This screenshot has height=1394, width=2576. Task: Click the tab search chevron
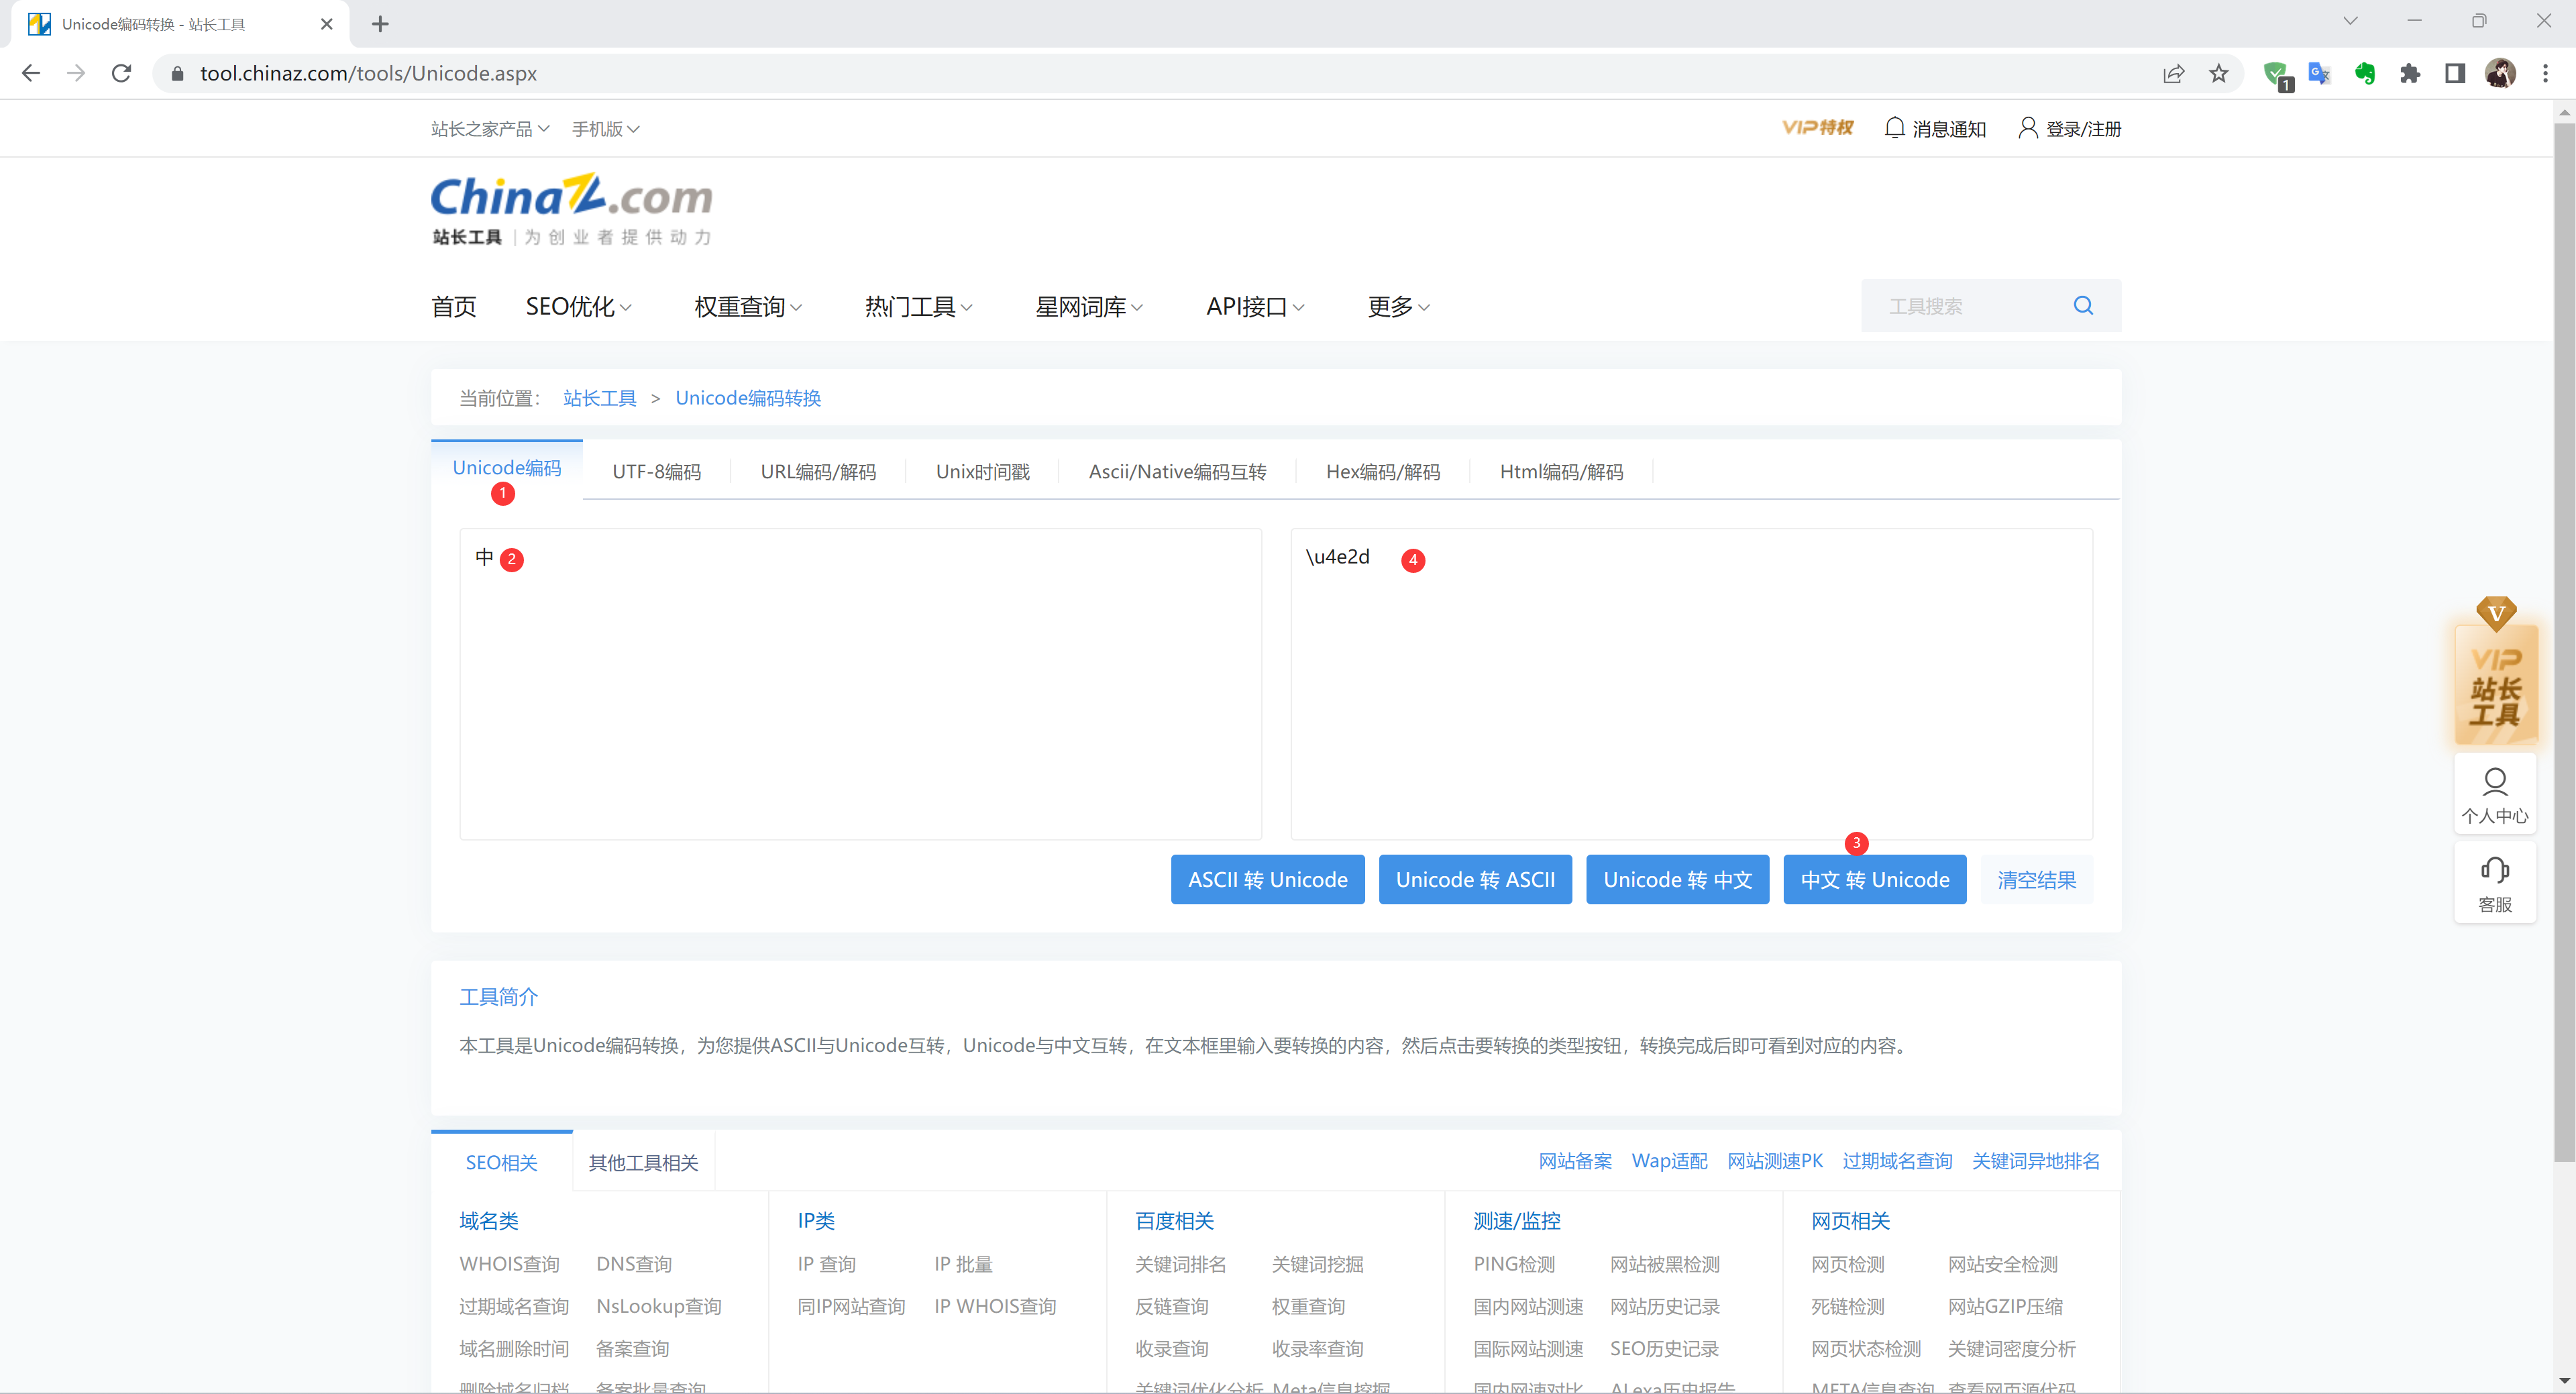[x=2350, y=21]
